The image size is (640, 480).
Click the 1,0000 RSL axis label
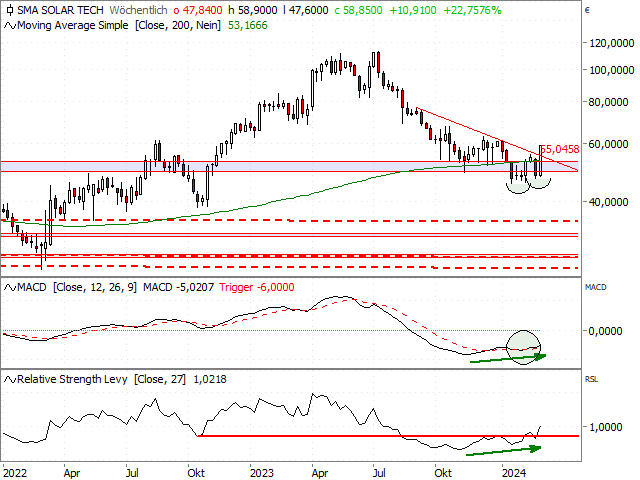point(605,427)
